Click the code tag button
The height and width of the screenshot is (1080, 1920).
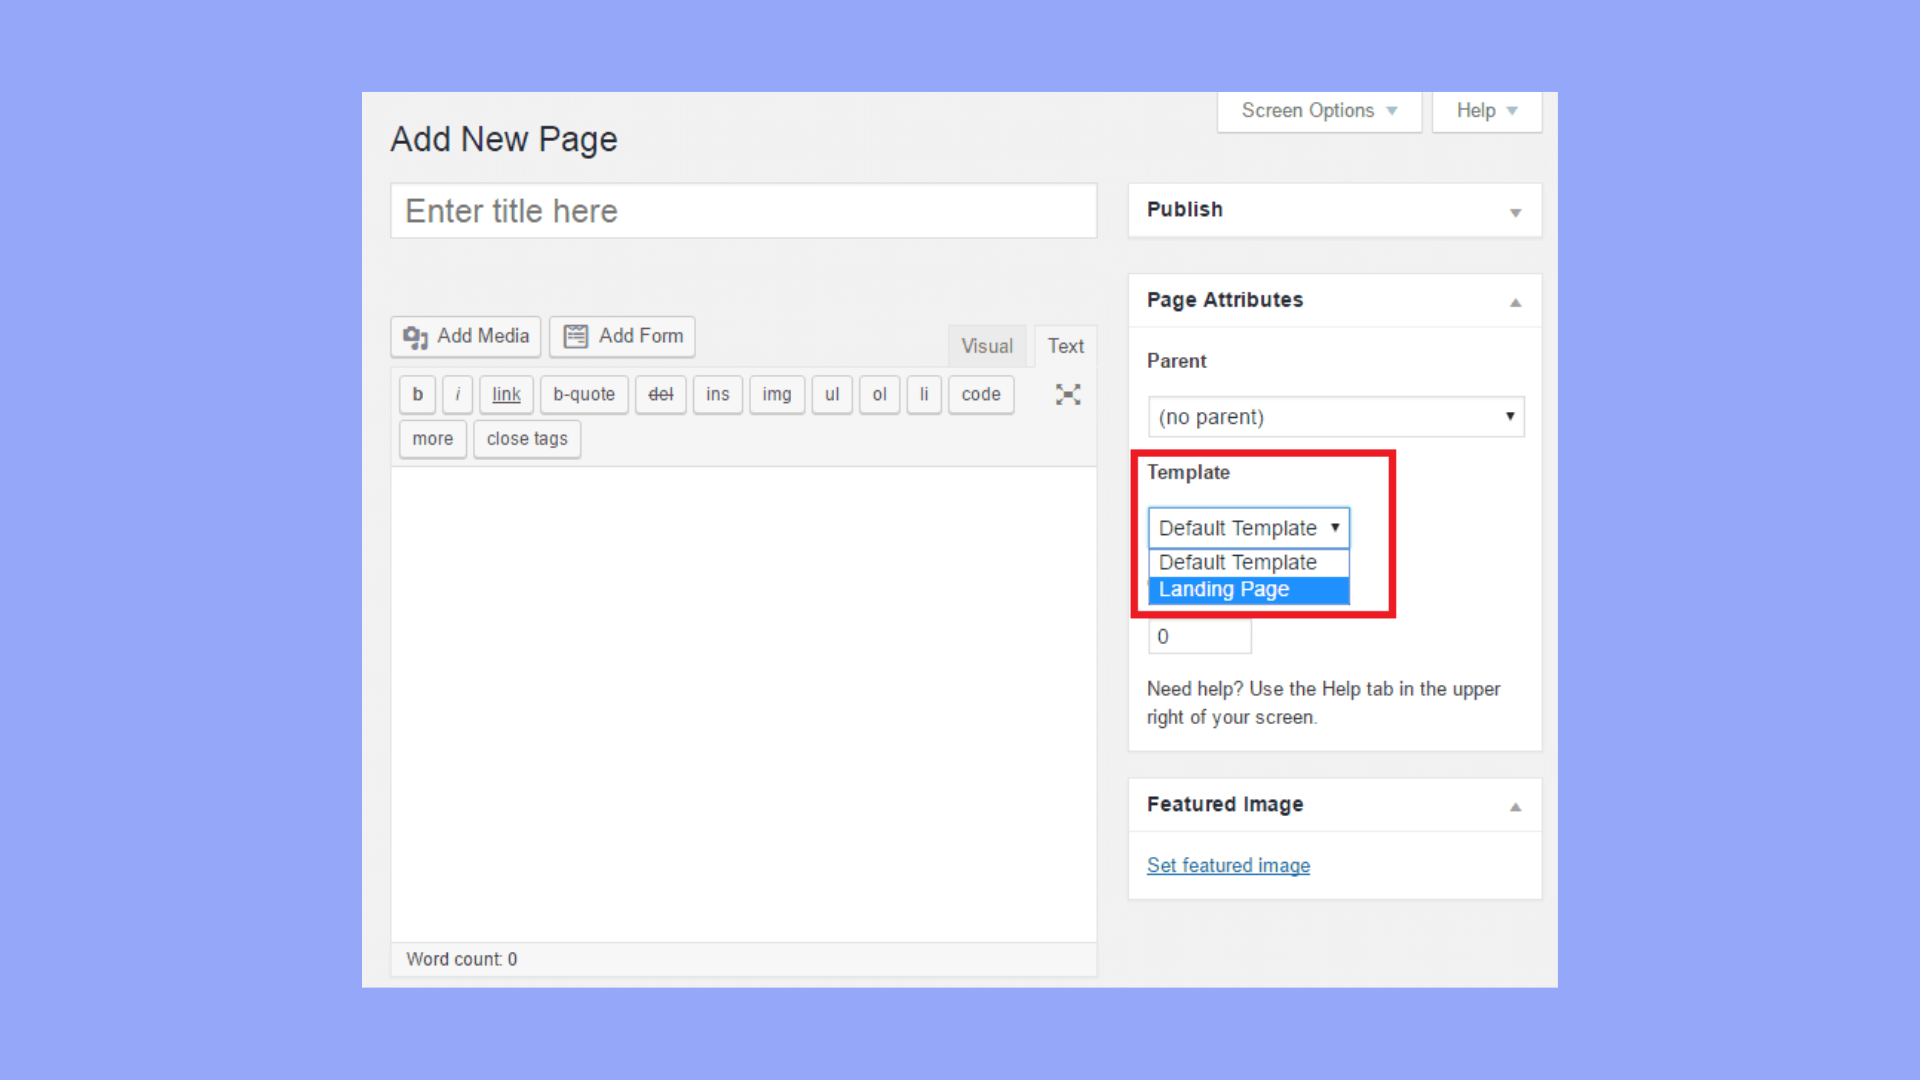980,395
